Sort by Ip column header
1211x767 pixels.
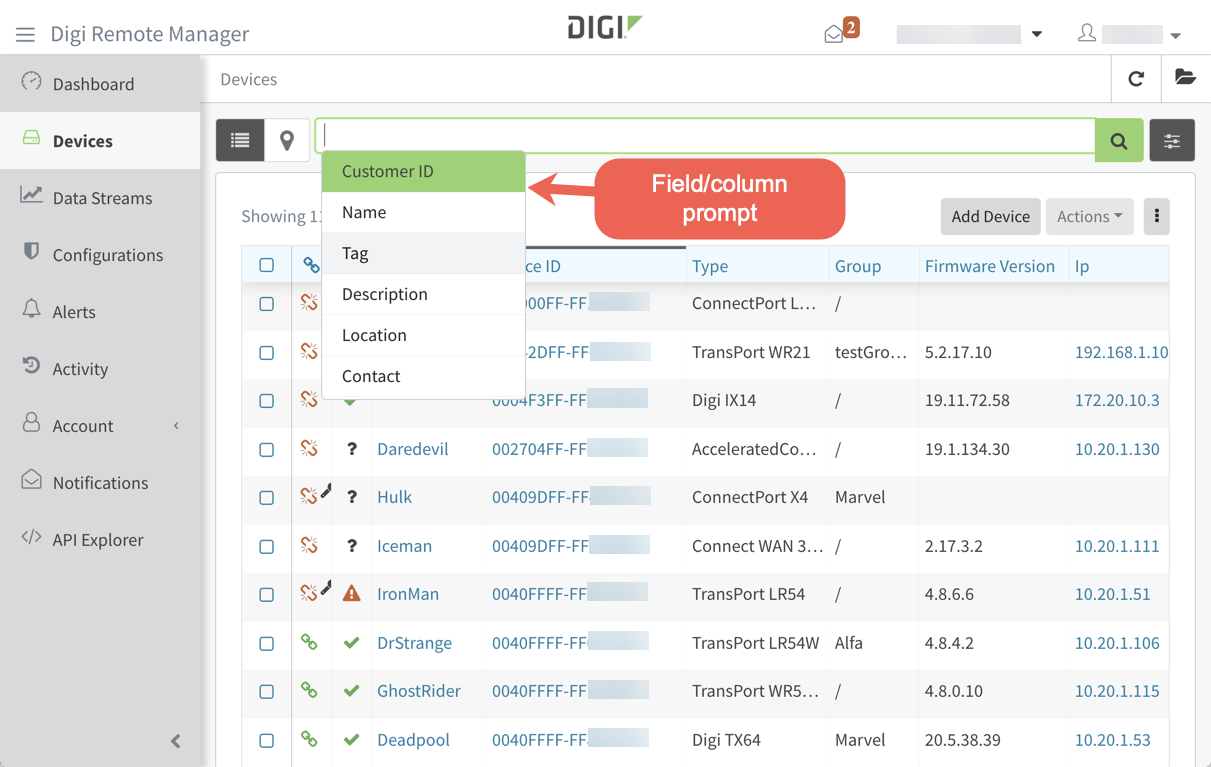[1082, 266]
